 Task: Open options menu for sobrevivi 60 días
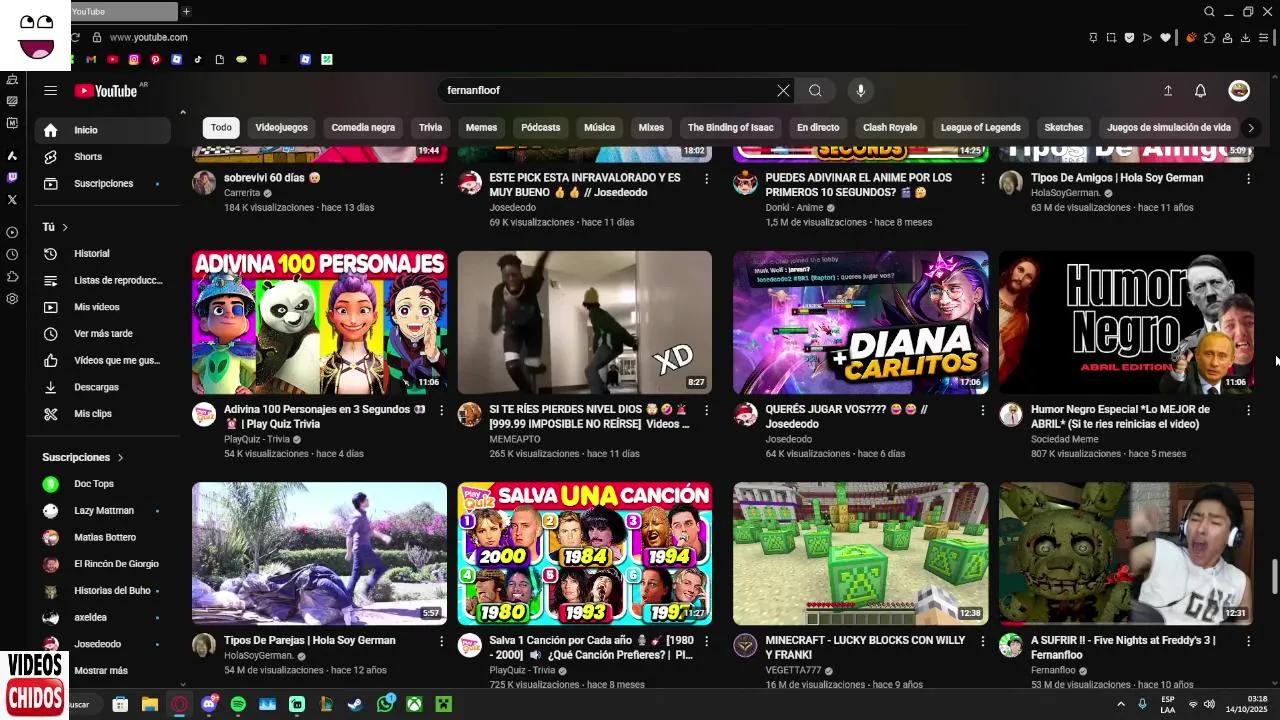pos(441,178)
